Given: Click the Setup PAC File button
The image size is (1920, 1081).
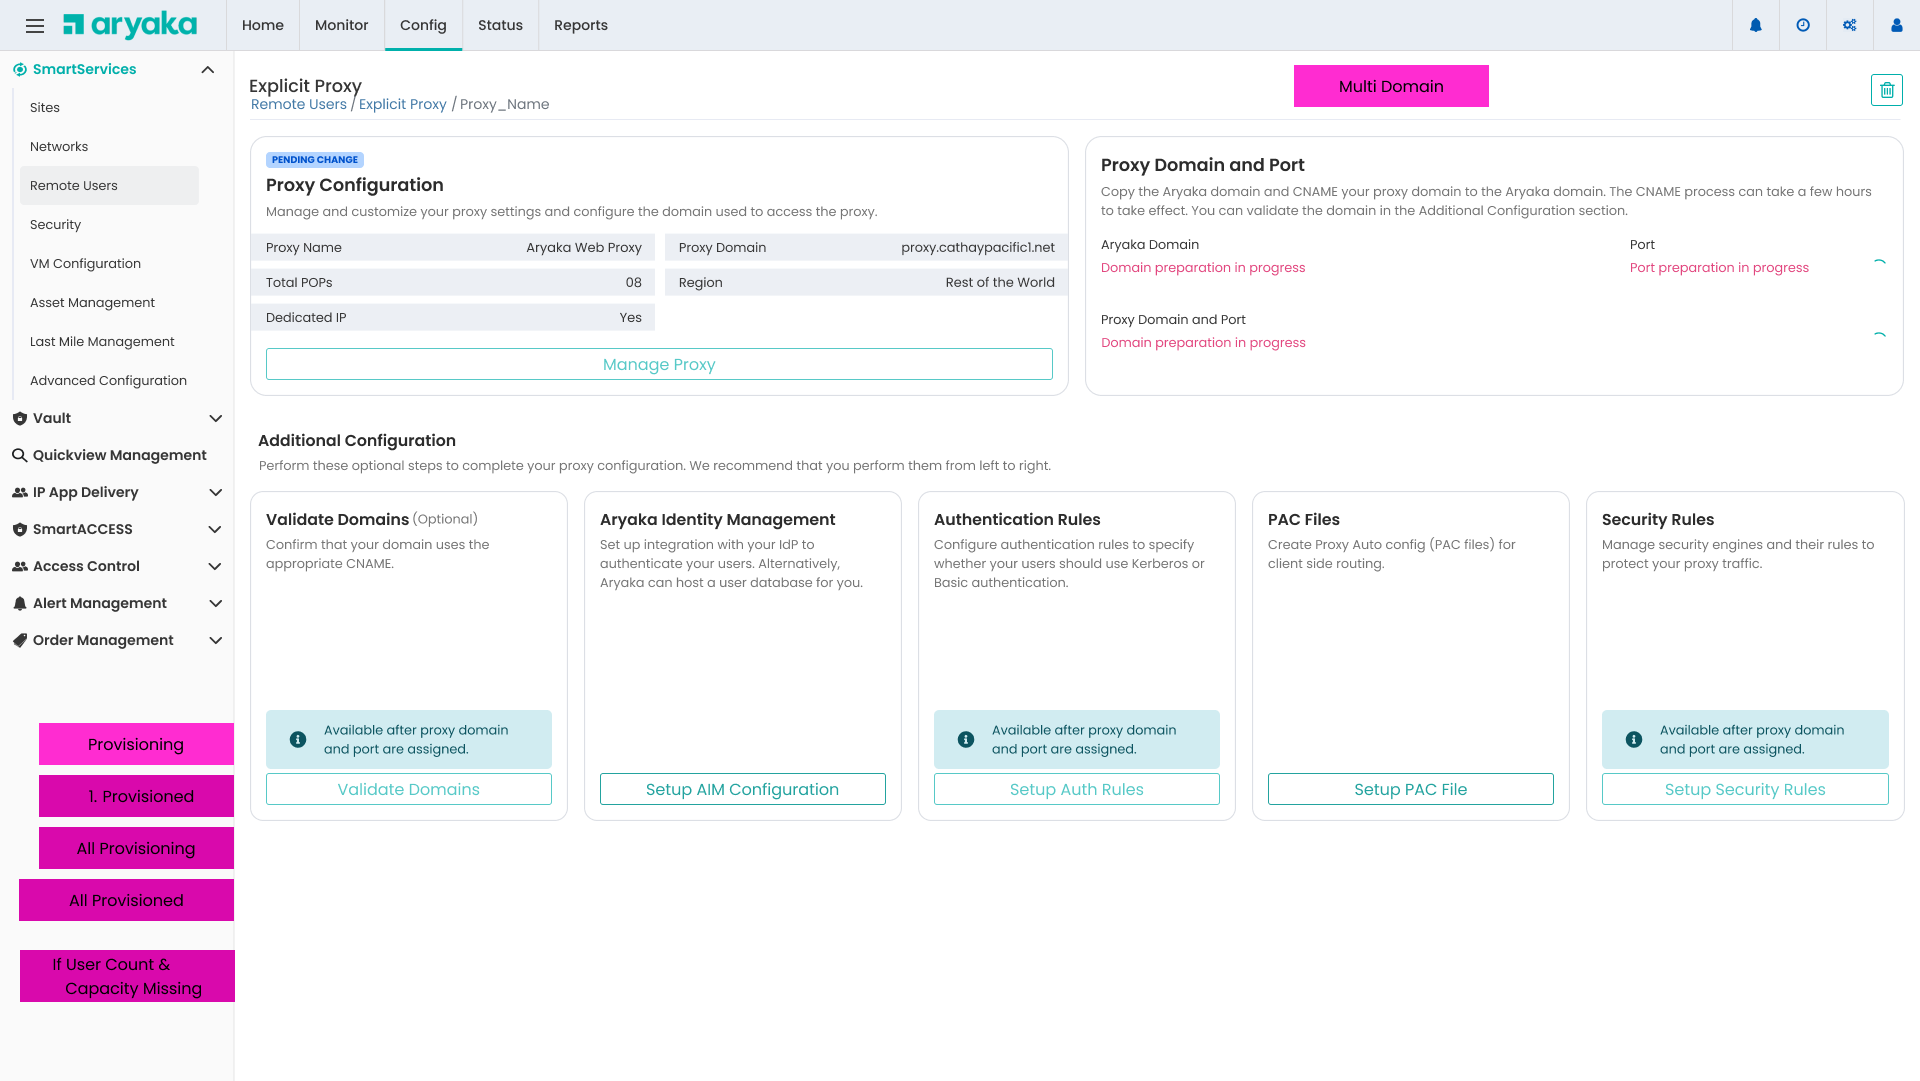Looking at the screenshot, I should click(x=1410, y=790).
